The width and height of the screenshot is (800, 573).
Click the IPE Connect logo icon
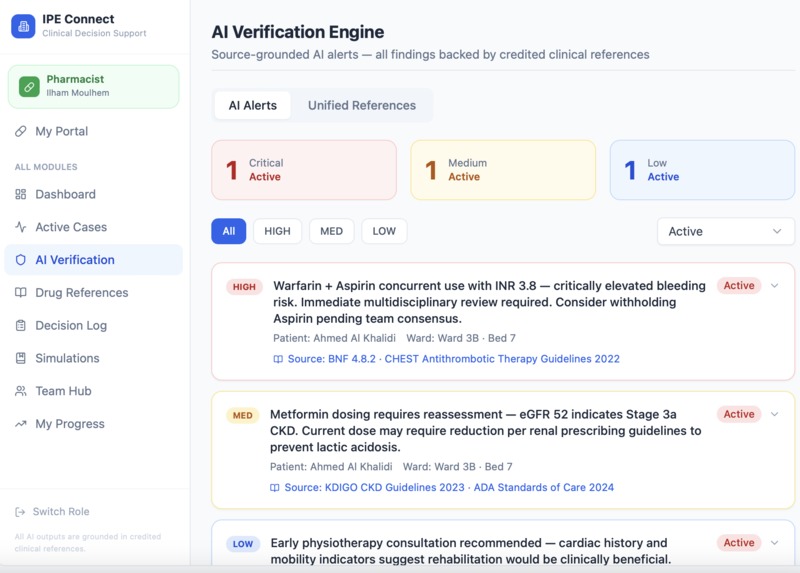(23, 26)
